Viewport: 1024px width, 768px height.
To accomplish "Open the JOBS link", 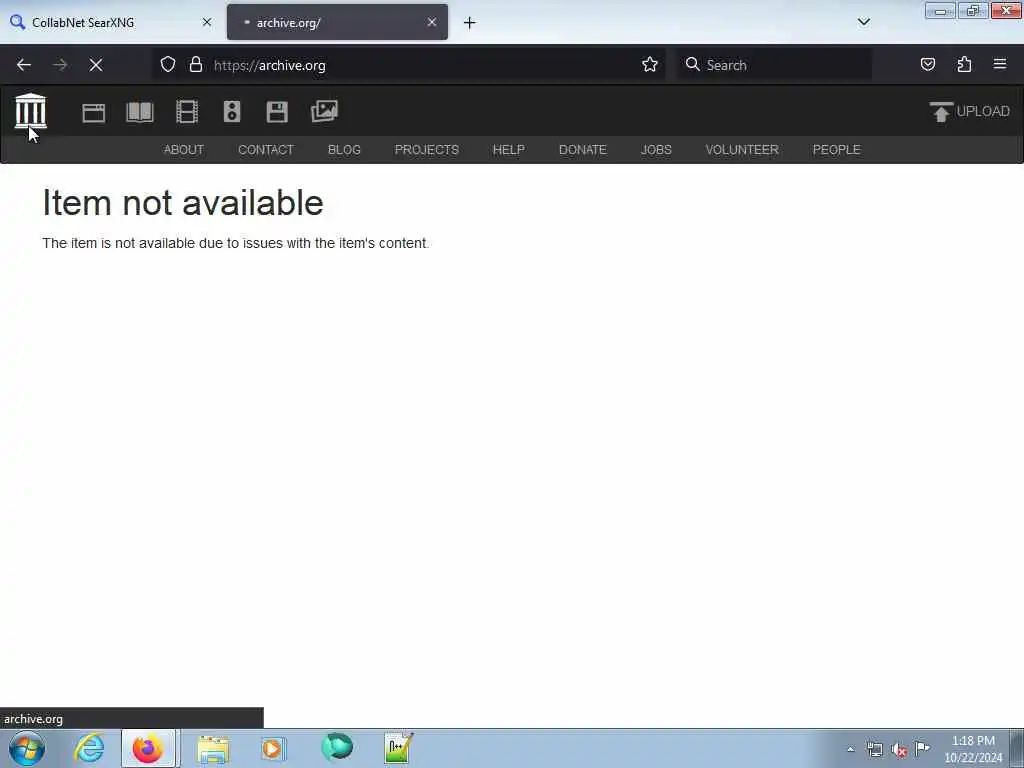I will coord(656,150).
